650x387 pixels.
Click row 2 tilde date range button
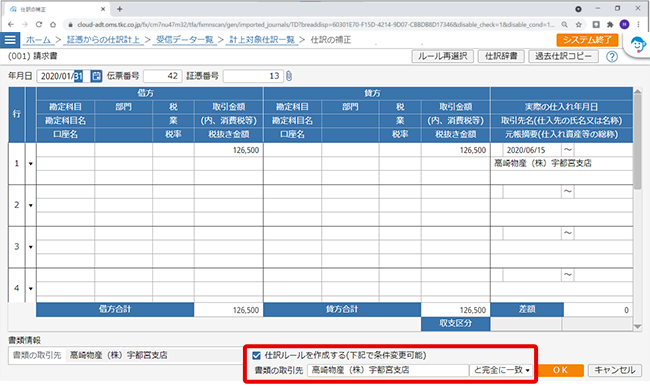pos(568,191)
